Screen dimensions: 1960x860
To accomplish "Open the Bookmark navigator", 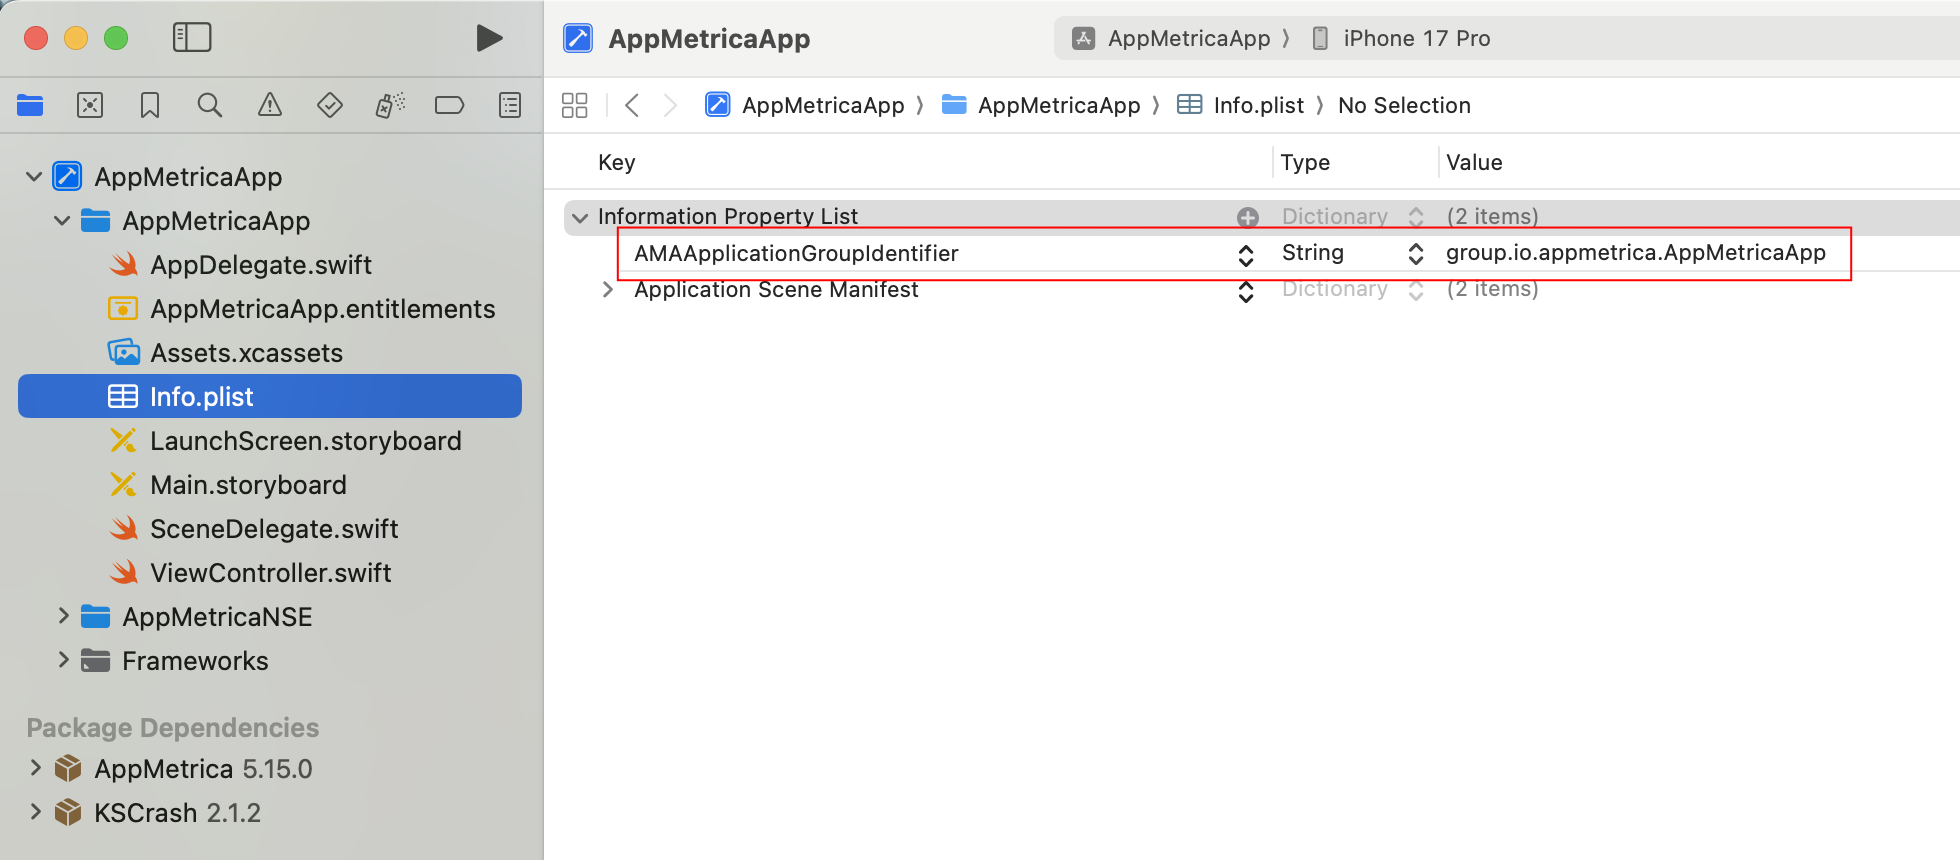I will point(150,105).
